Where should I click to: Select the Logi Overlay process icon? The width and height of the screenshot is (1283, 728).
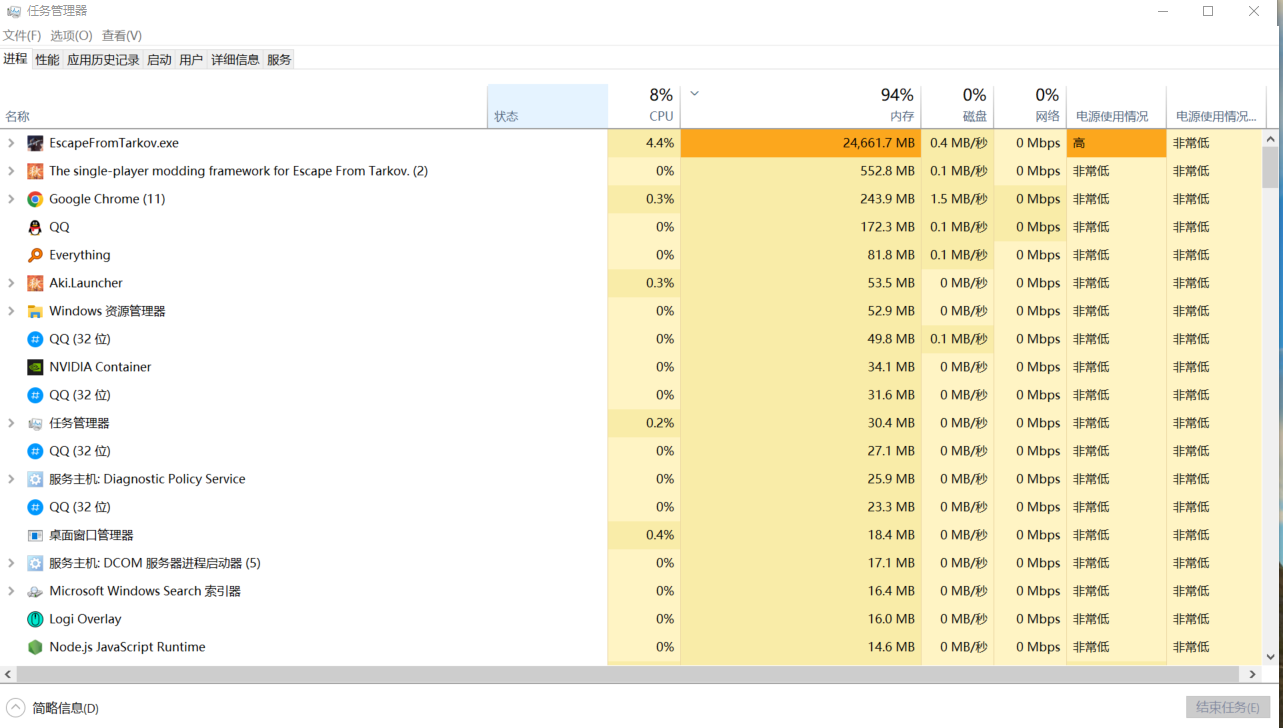(35, 619)
